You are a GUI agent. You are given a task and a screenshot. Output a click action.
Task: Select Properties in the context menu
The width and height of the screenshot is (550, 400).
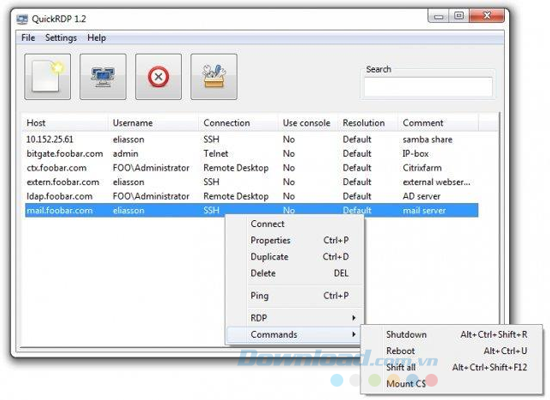(270, 240)
